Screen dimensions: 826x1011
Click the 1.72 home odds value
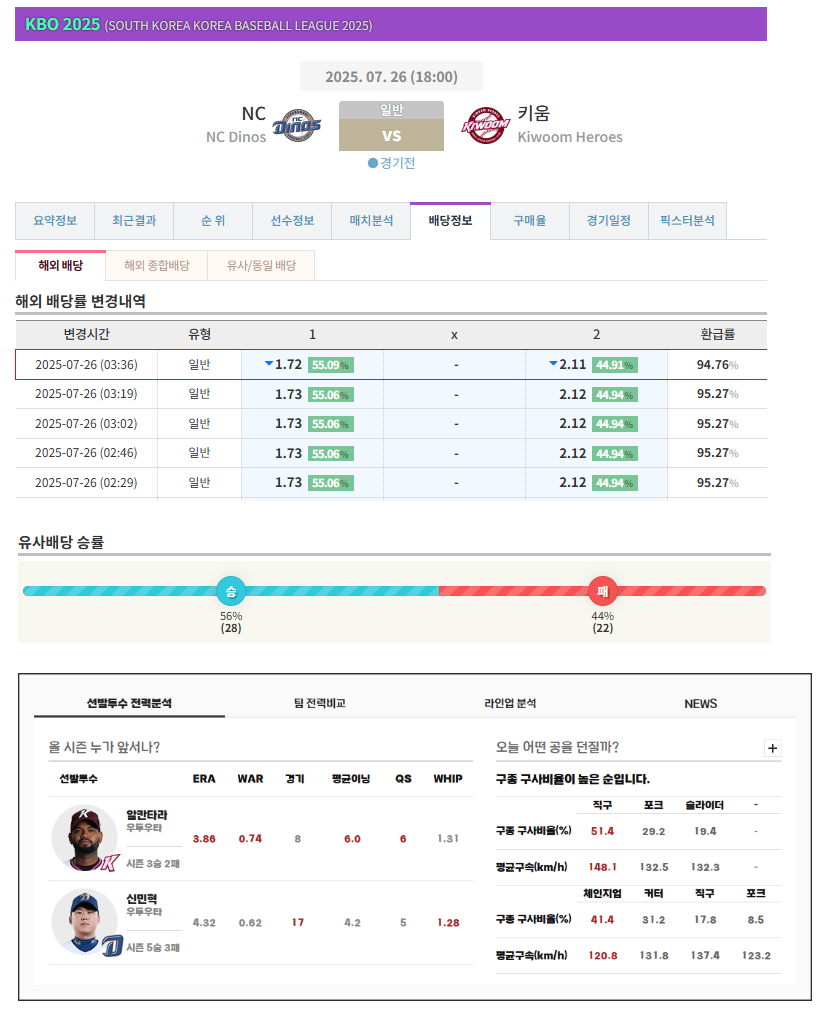pyautogui.click(x=288, y=364)
